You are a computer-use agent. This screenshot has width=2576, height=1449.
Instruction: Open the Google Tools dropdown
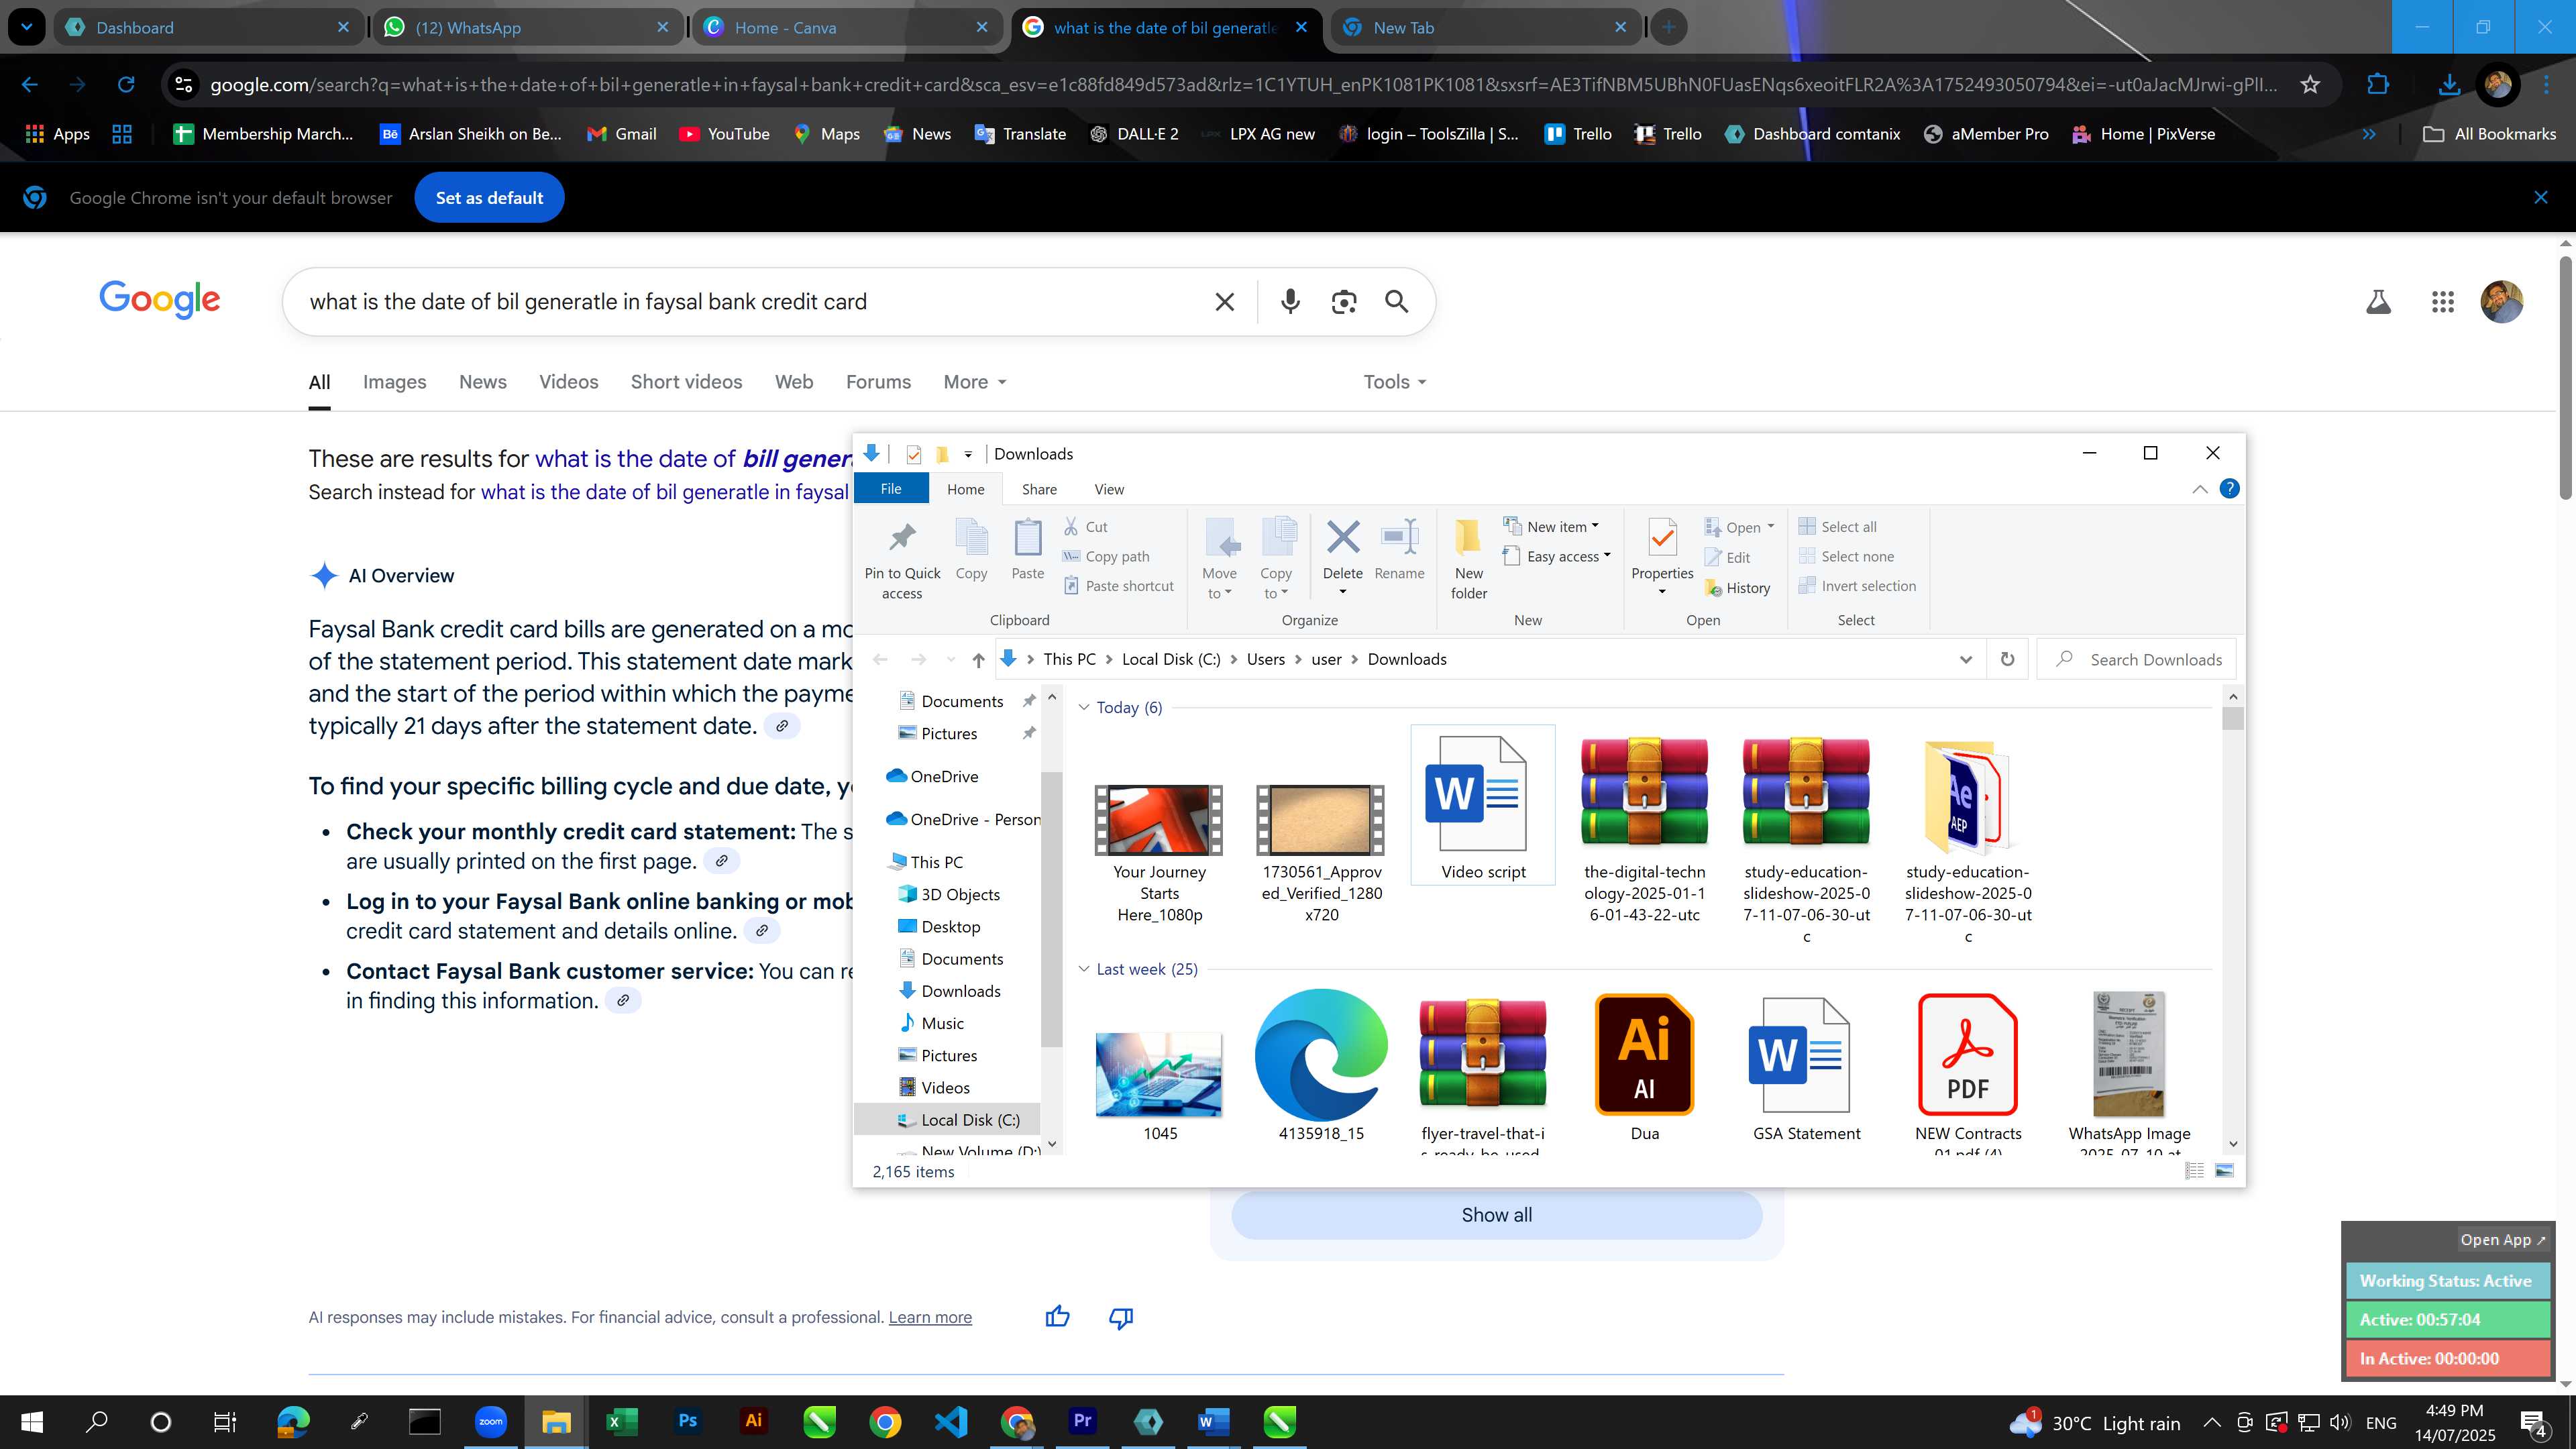1395,382
